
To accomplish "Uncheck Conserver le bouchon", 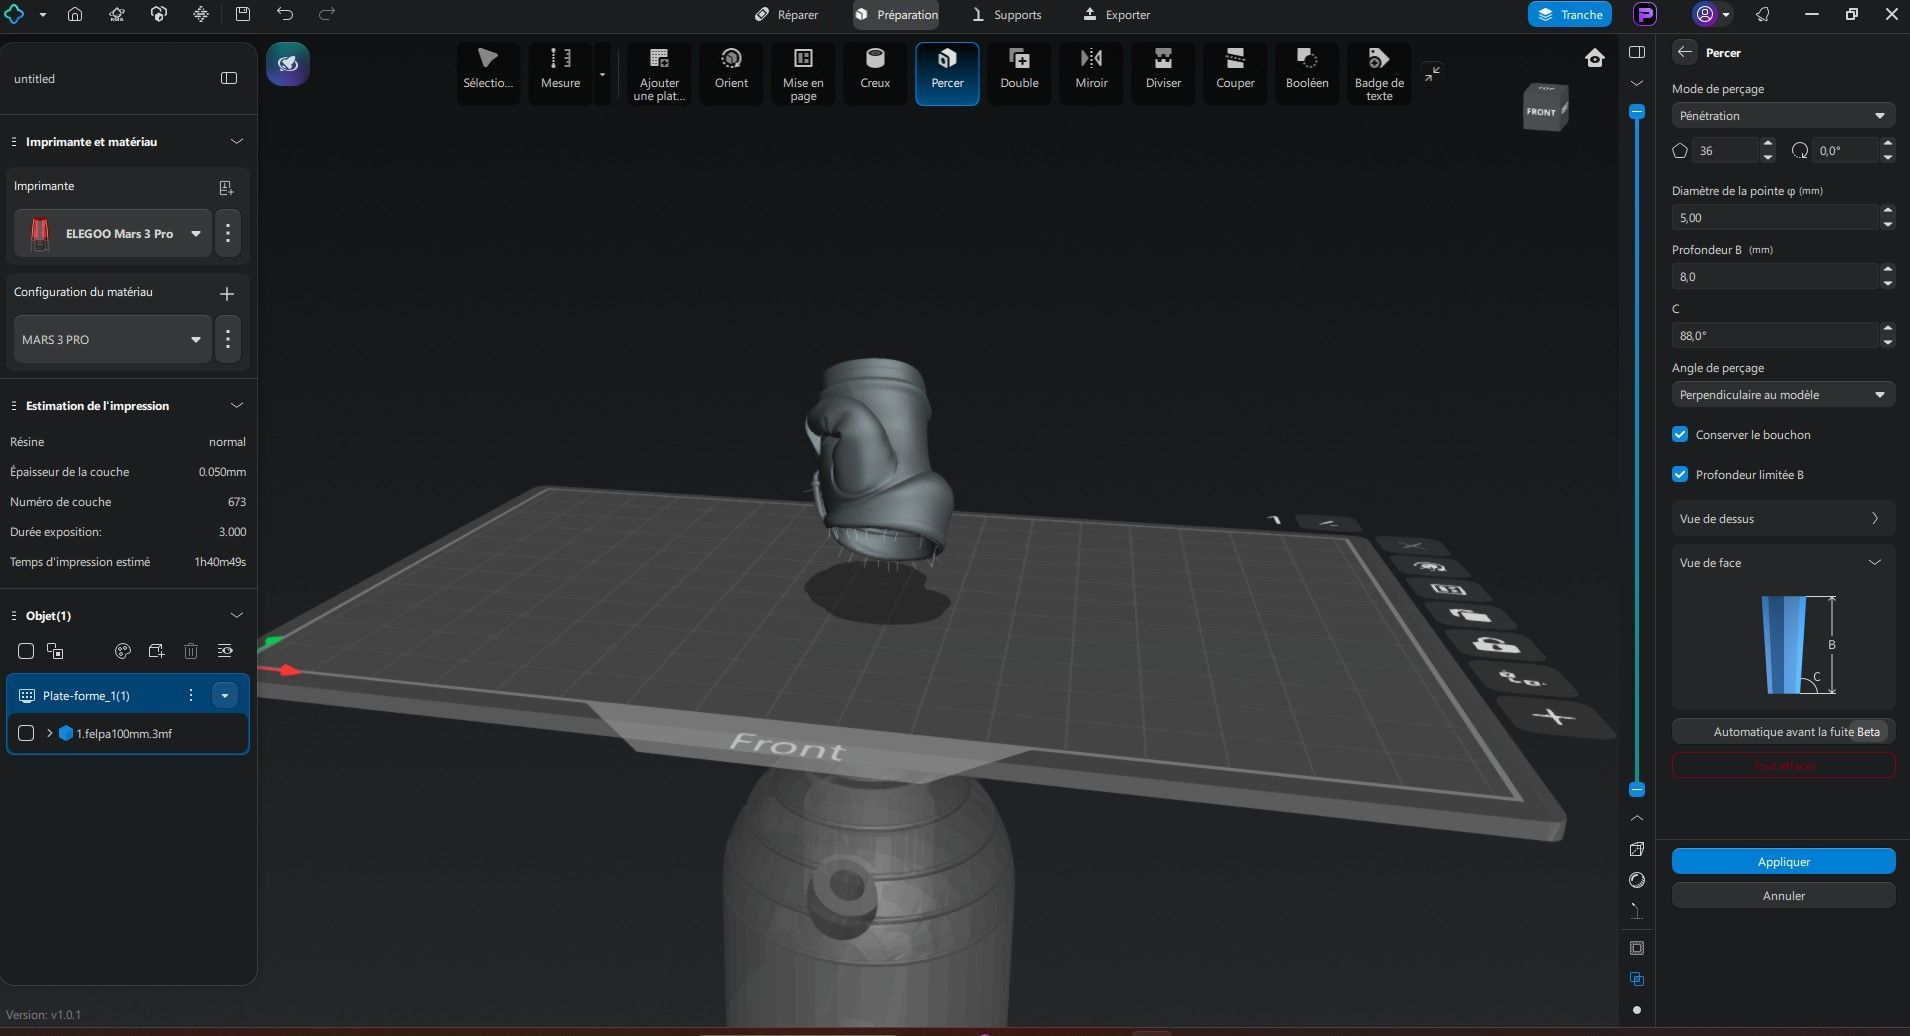I will click(1680, 435).
